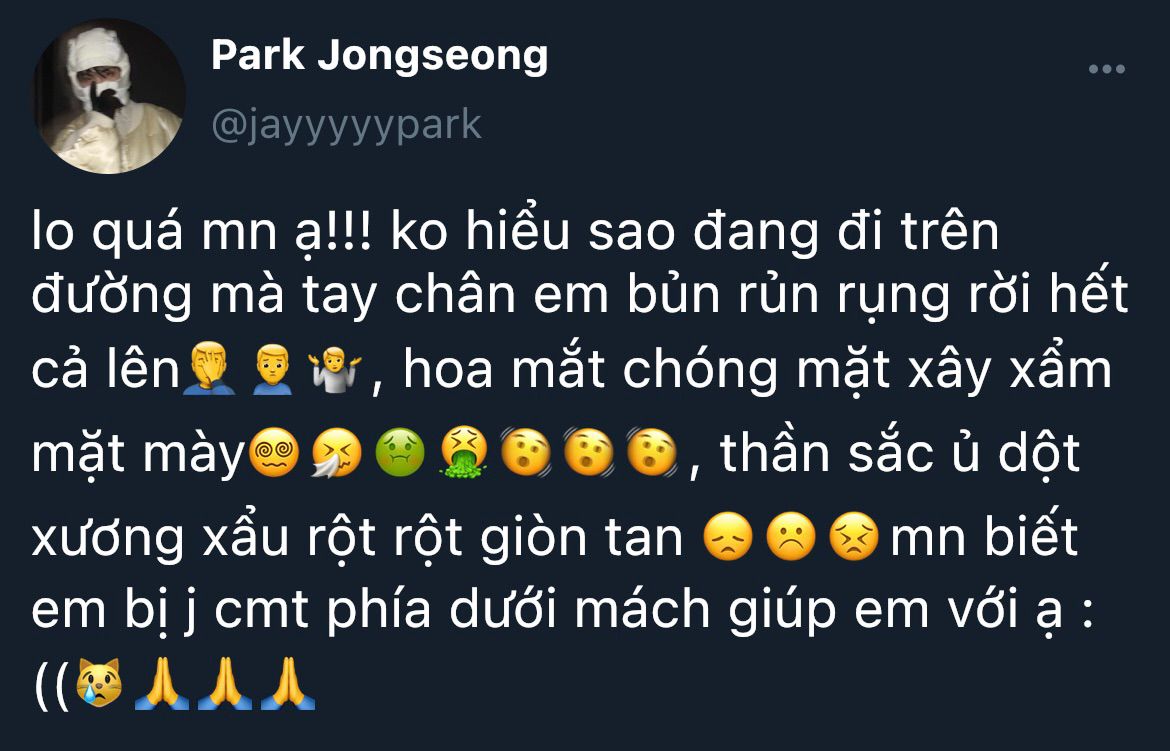Click the last of three shaking astonished faces
Screen dimensions: 1170x751
[651, 453]
